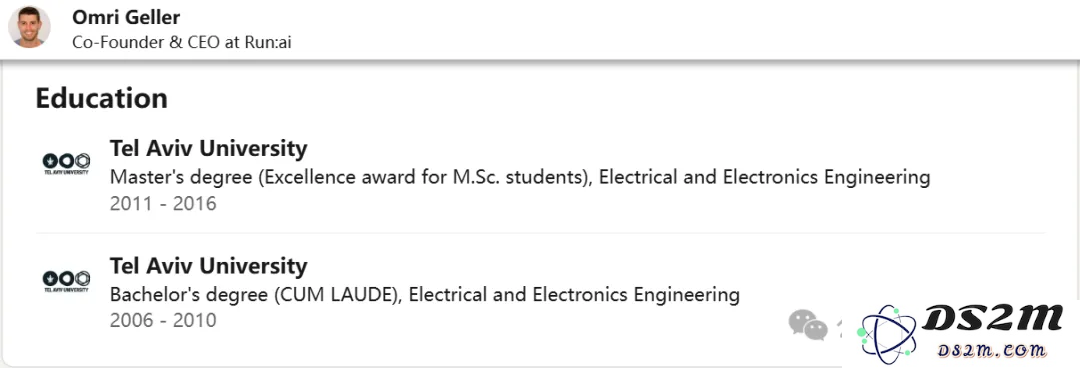The image size is (1080, 368).
Task: Click the large DS2M wordmark
Action: [x=993, y=320]
